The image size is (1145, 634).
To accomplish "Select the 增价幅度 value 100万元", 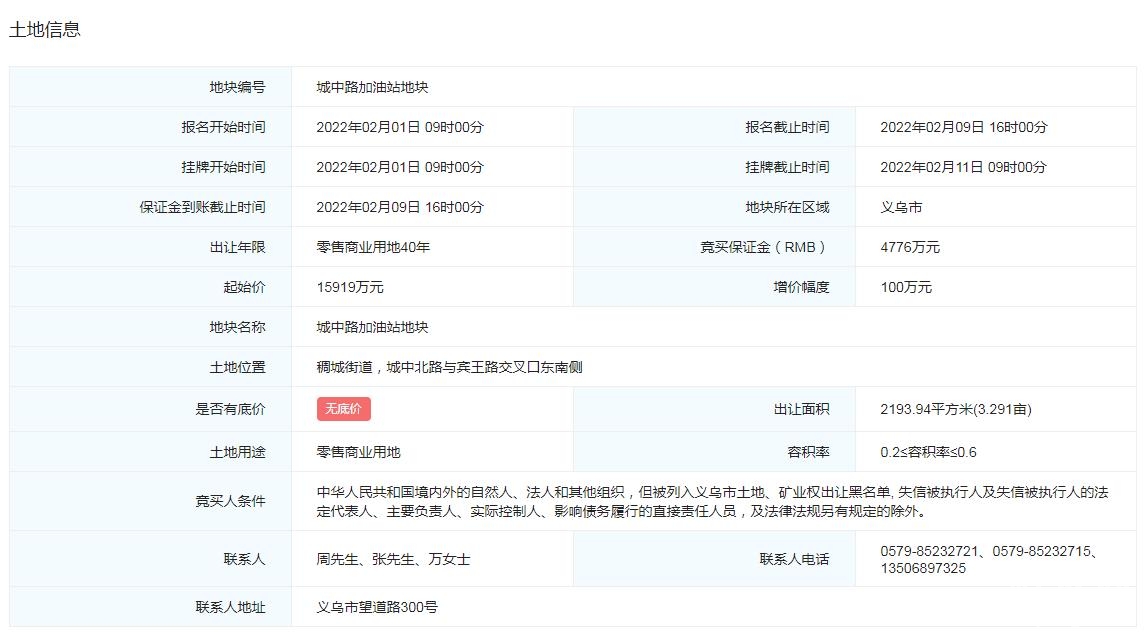I will tap(905, 287).
